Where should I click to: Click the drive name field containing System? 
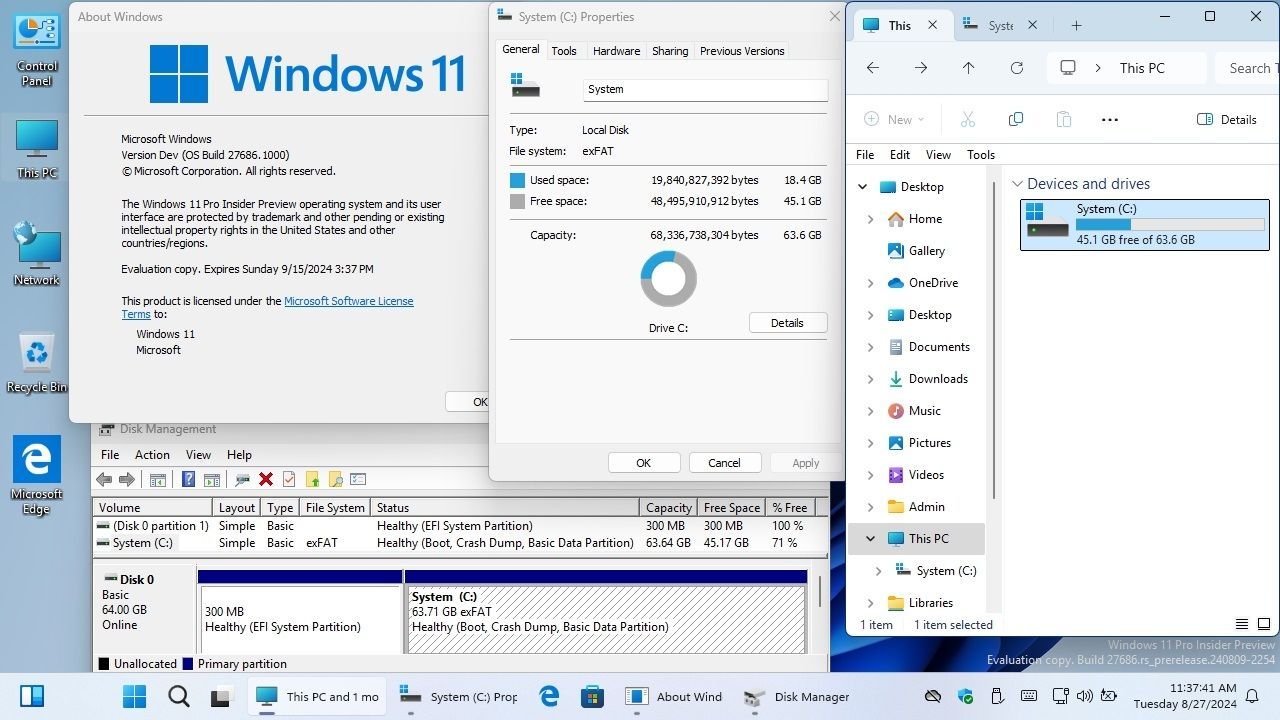705,90
